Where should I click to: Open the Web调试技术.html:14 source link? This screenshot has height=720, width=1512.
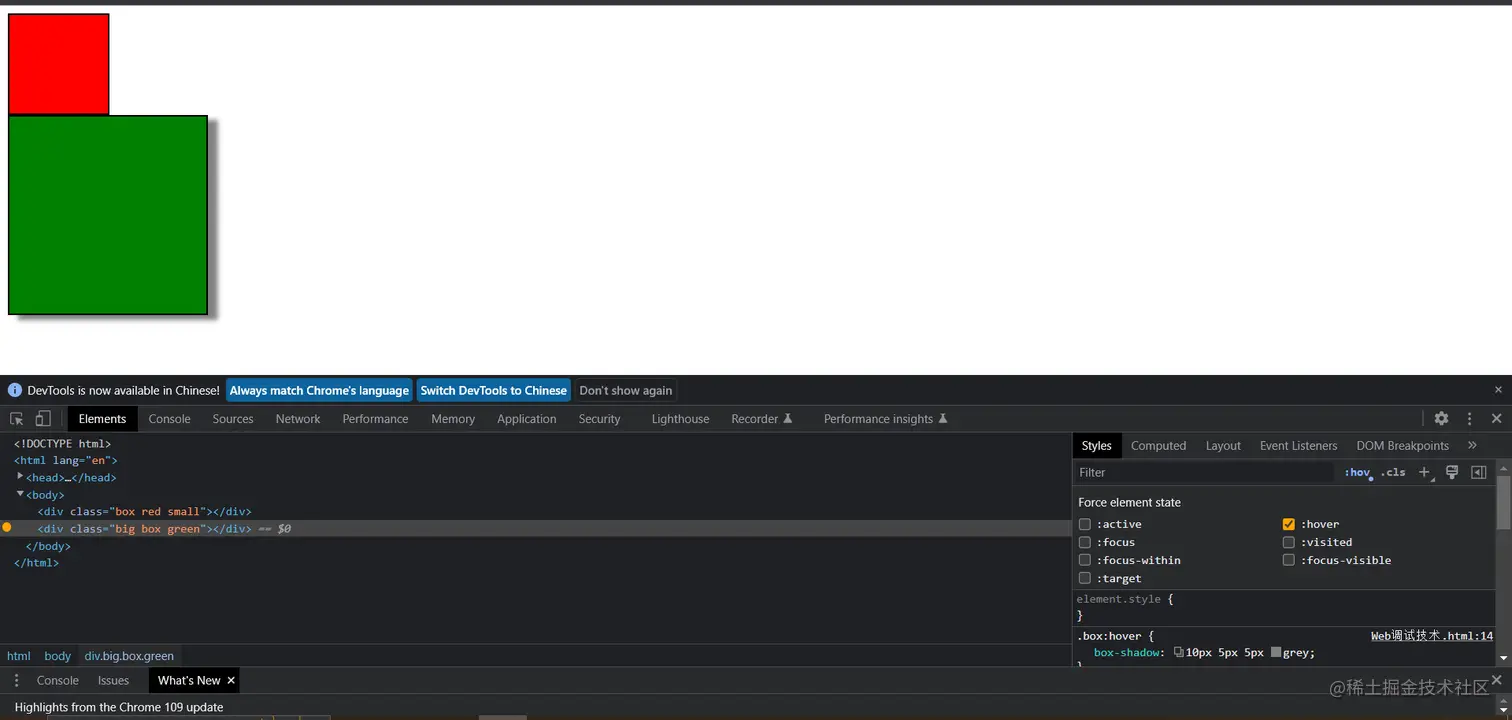pos(1431,635)
